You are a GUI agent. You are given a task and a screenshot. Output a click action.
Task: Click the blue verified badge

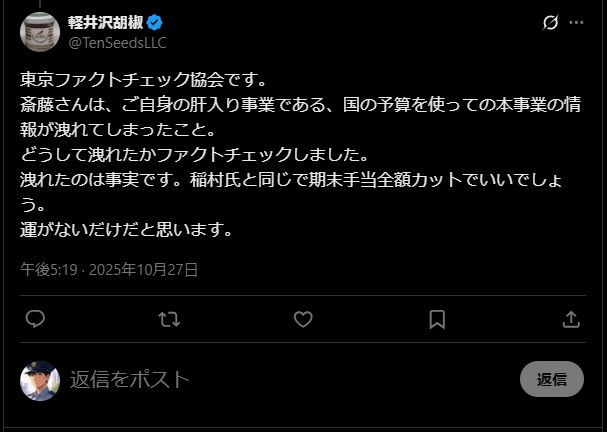pos(156,22)
